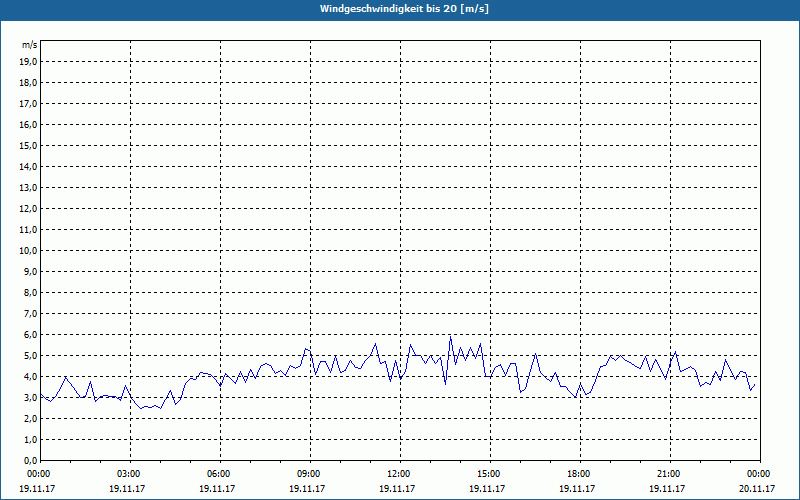The width and height of the screenshot is (800, 500).
Task: Click the '19.11.17' date under '12:00'
Action: coord(397,488)
